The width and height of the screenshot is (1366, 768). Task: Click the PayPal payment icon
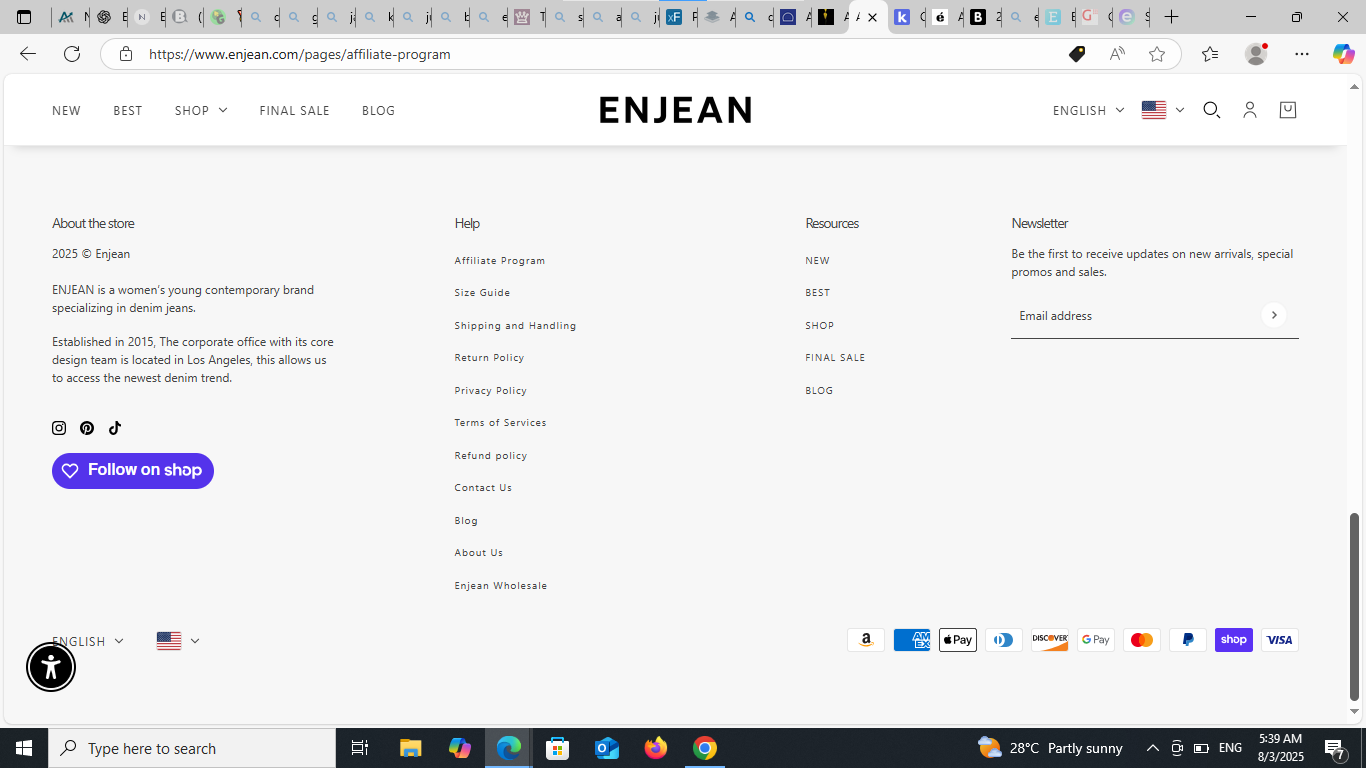click(1188, 640)
